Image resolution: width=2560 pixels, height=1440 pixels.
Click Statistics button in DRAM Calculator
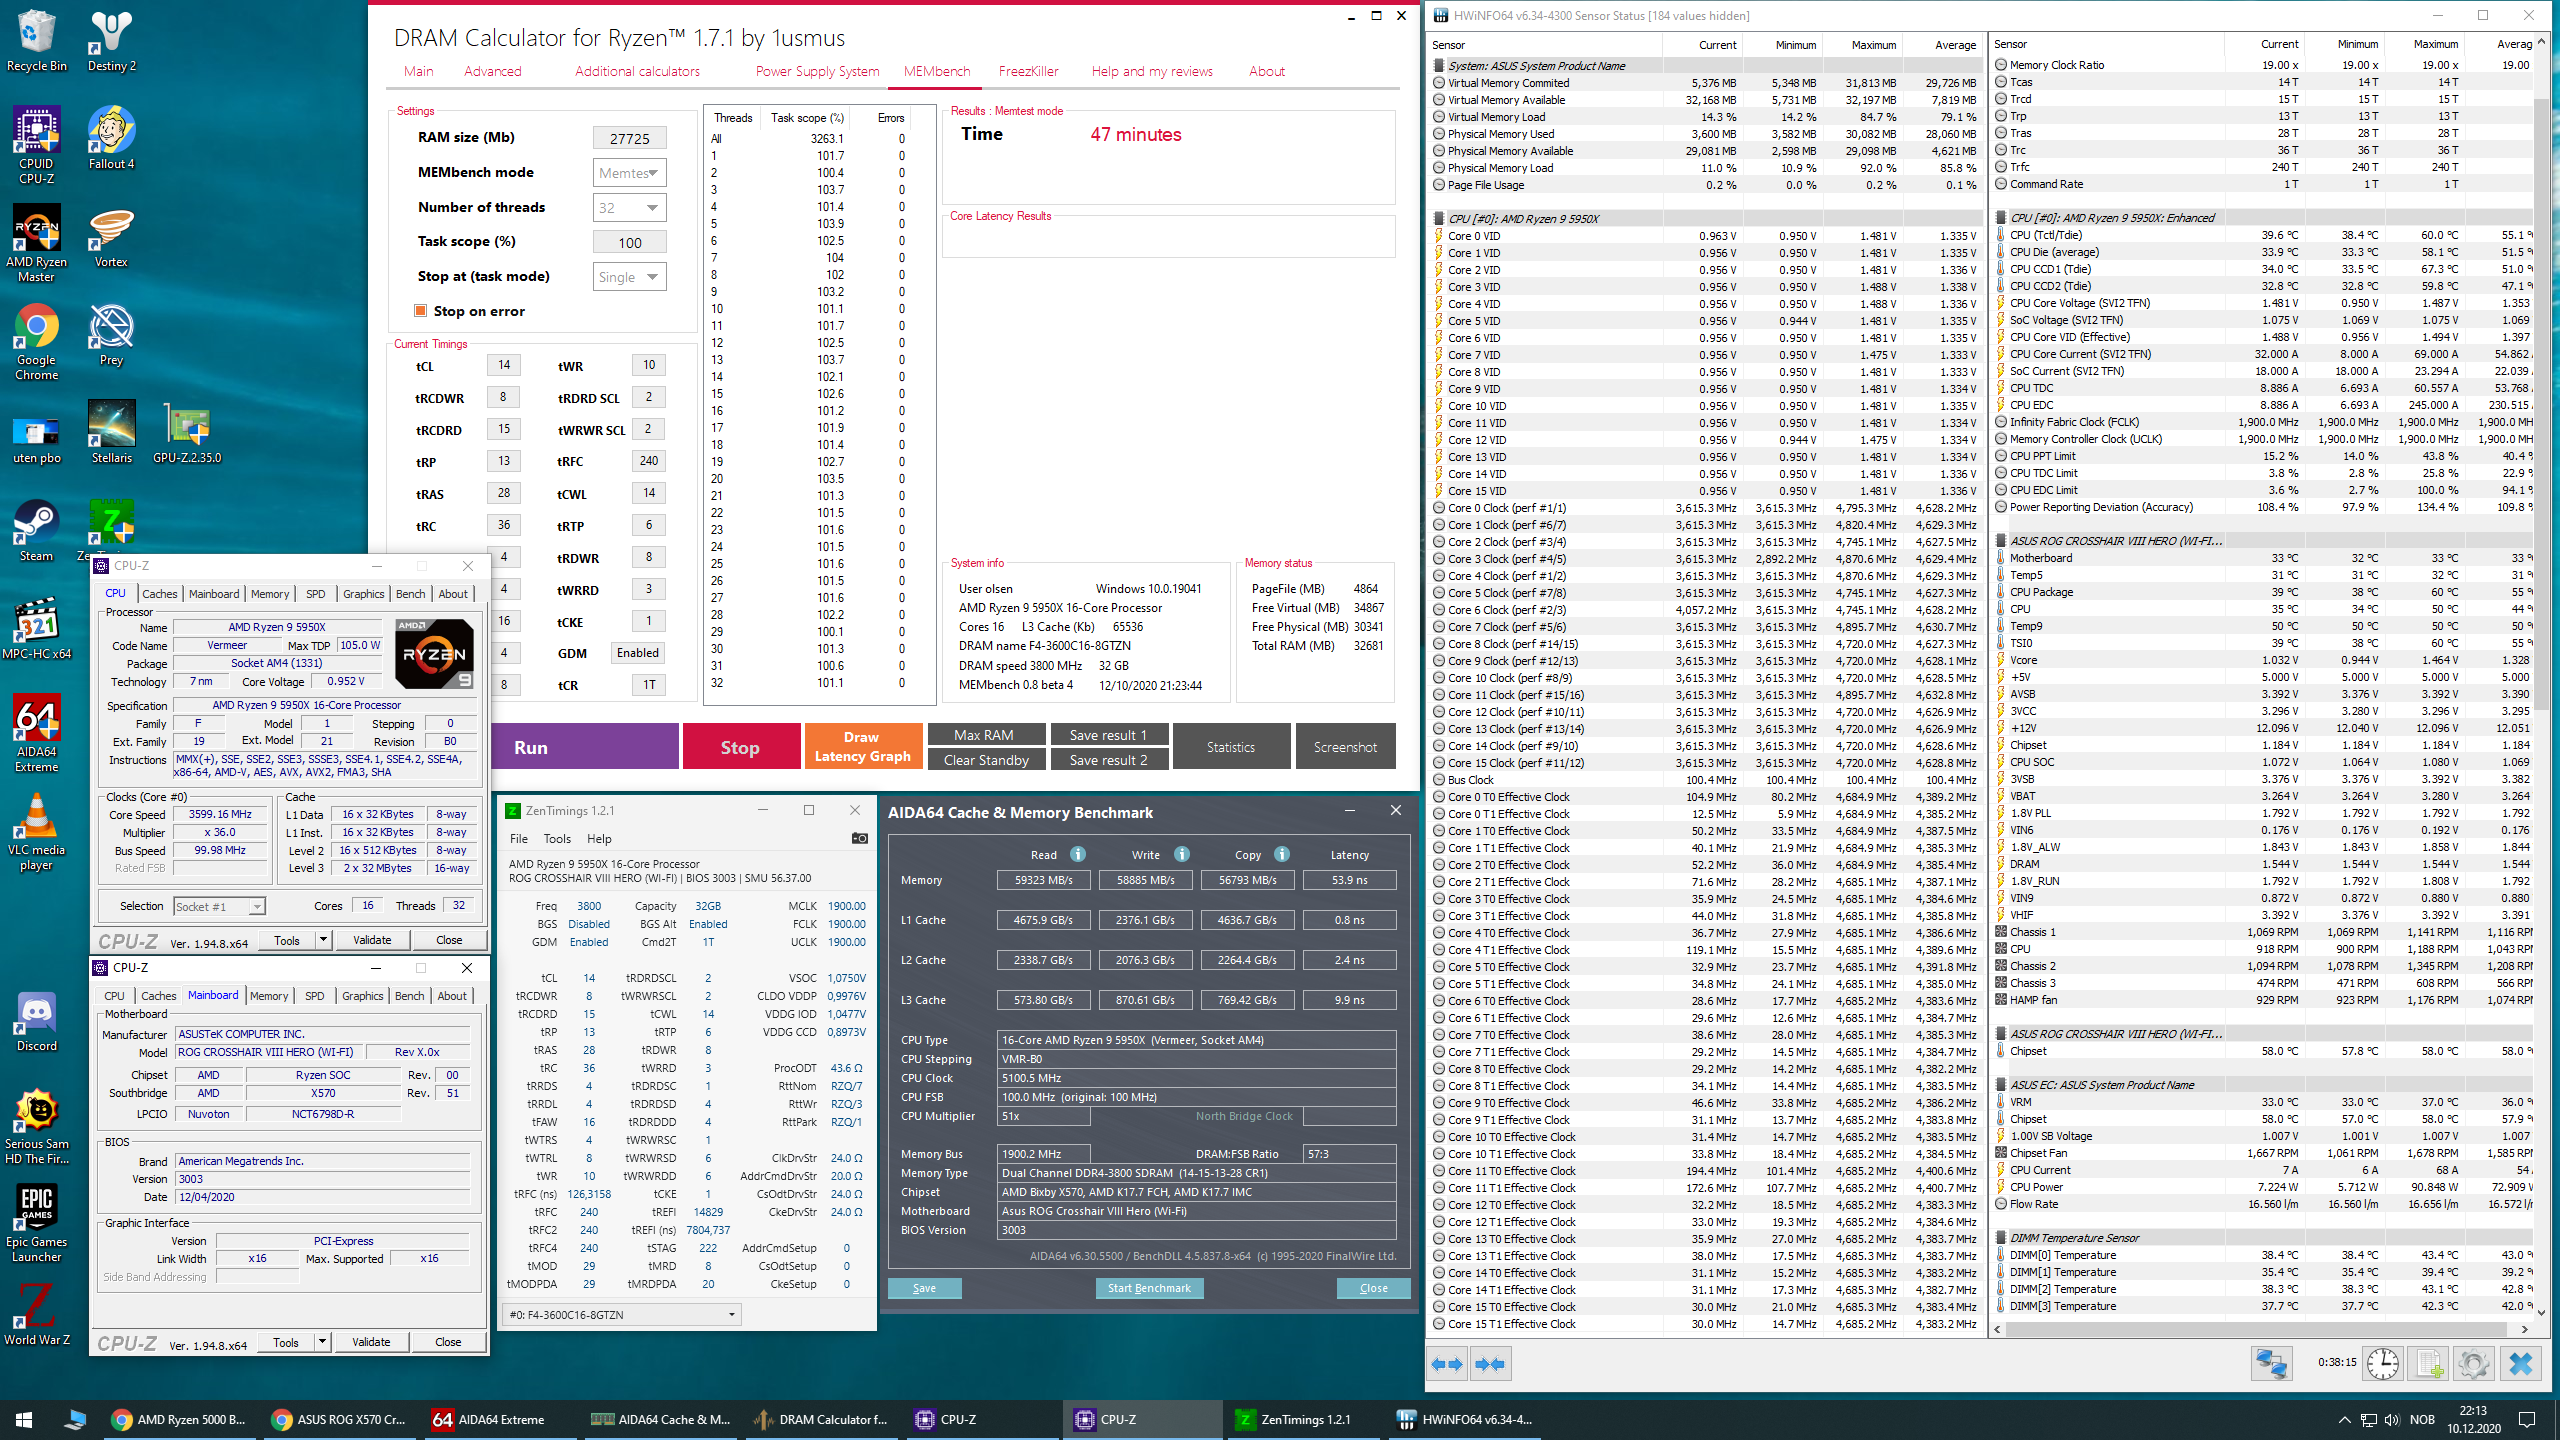point(1230,747)
